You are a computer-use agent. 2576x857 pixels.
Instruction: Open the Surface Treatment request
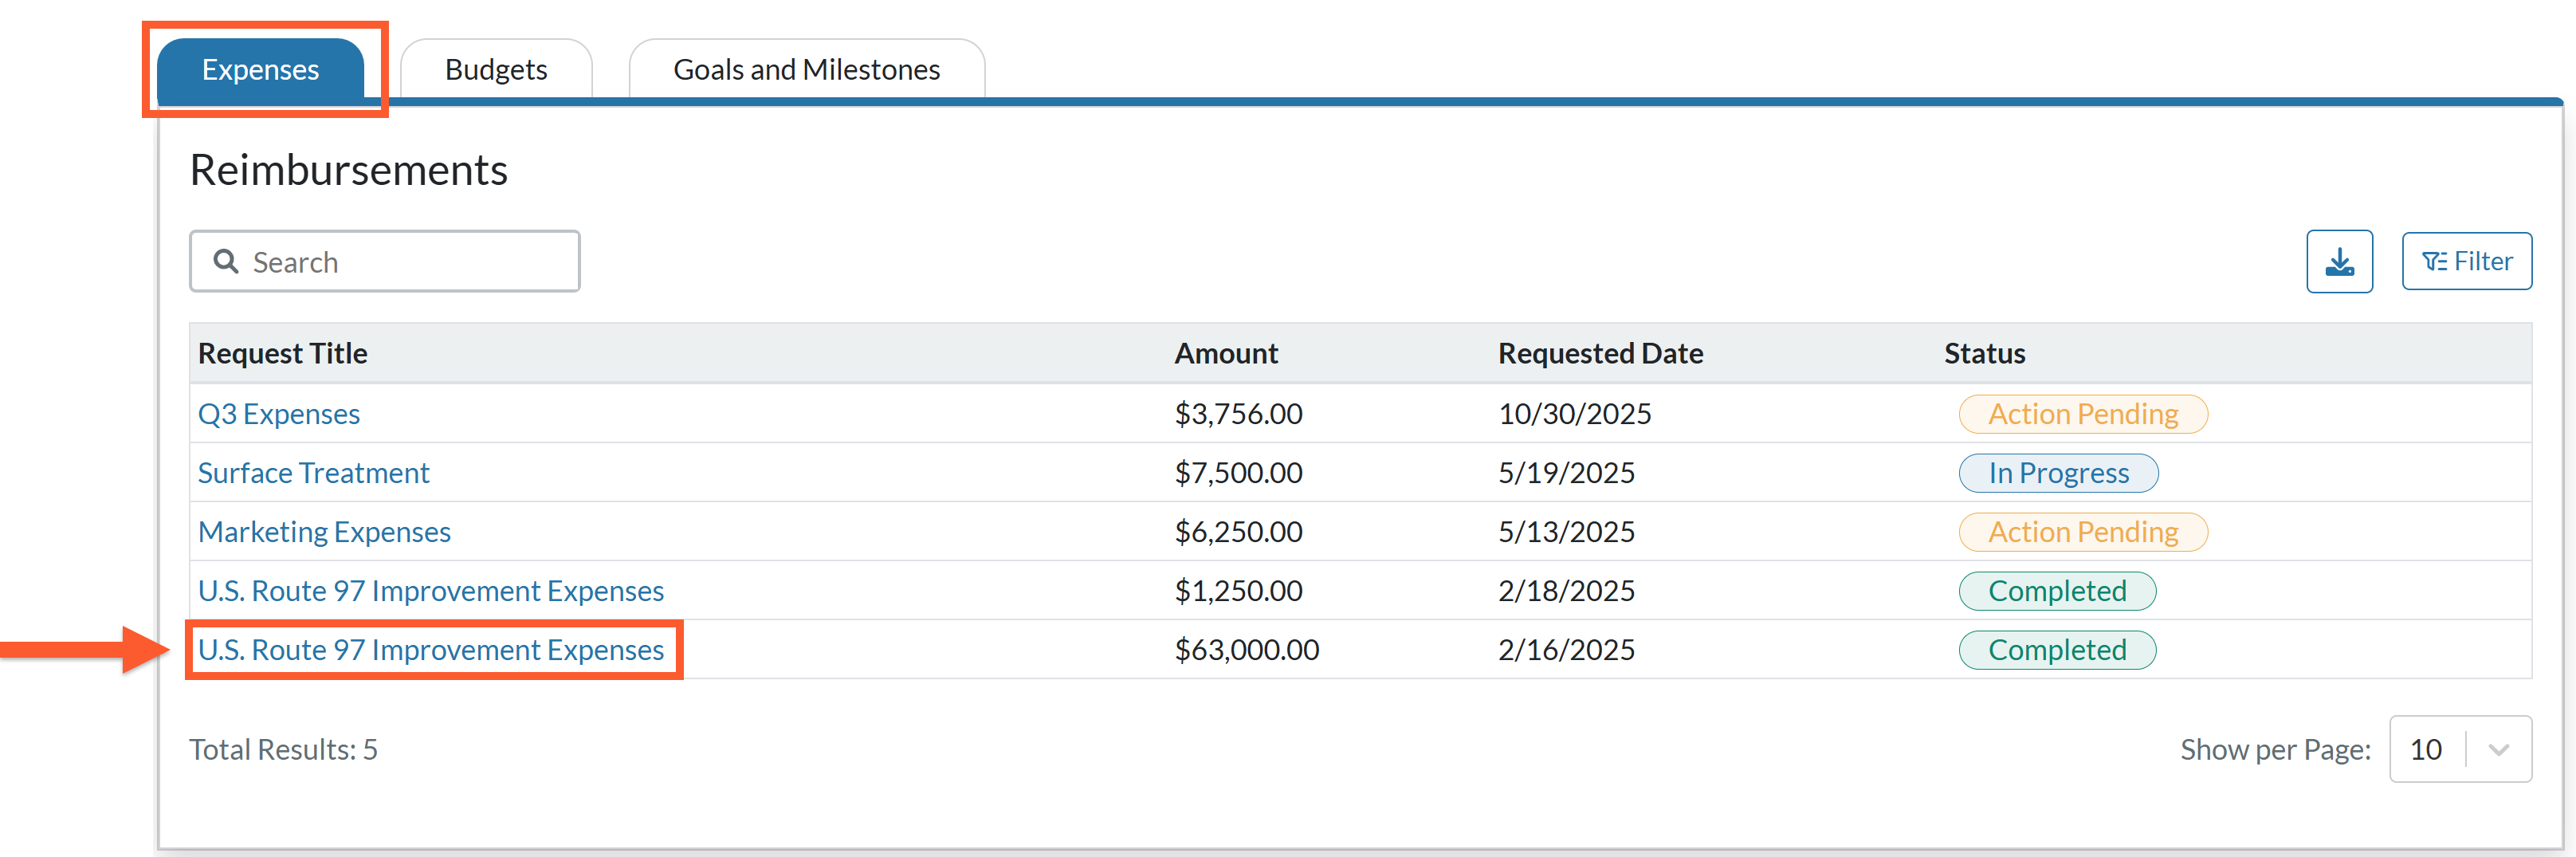point(313,473)
